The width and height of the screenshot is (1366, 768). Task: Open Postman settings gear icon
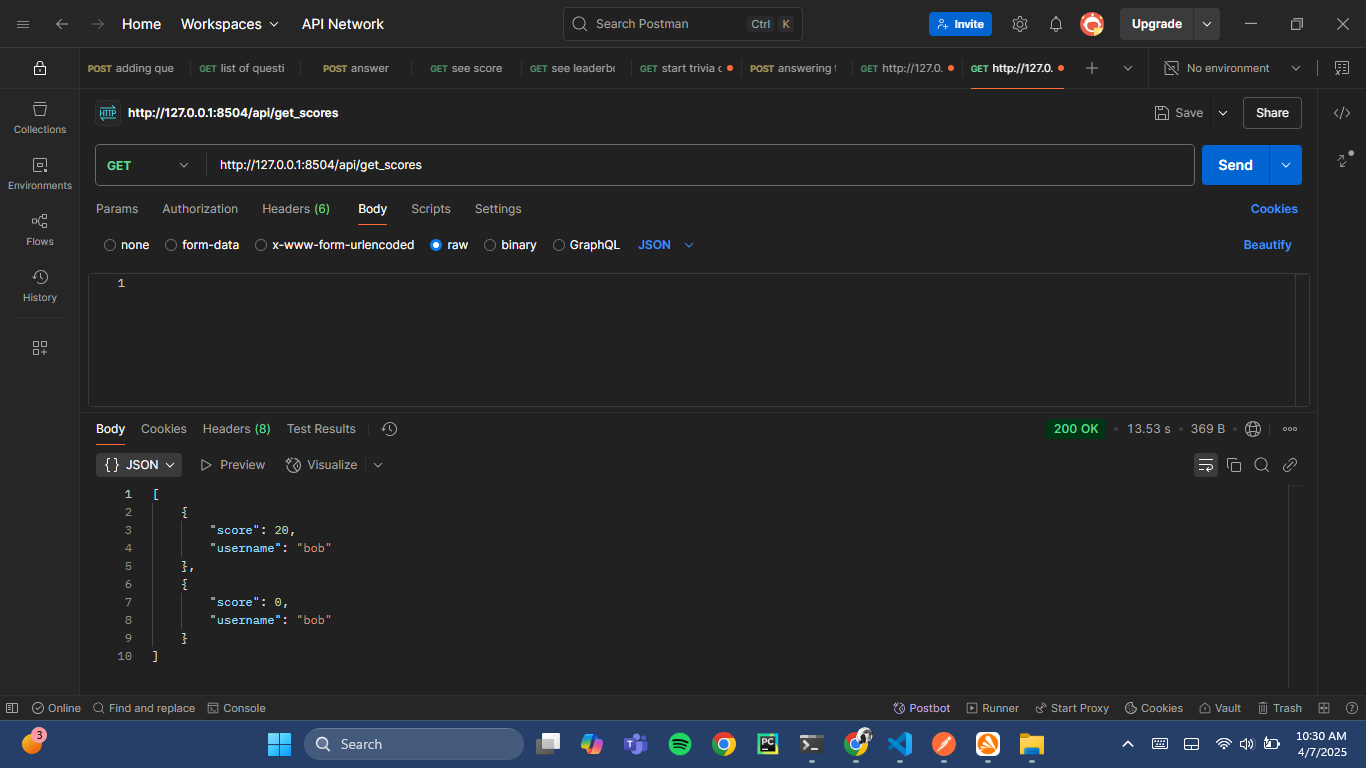(1020, 24)
